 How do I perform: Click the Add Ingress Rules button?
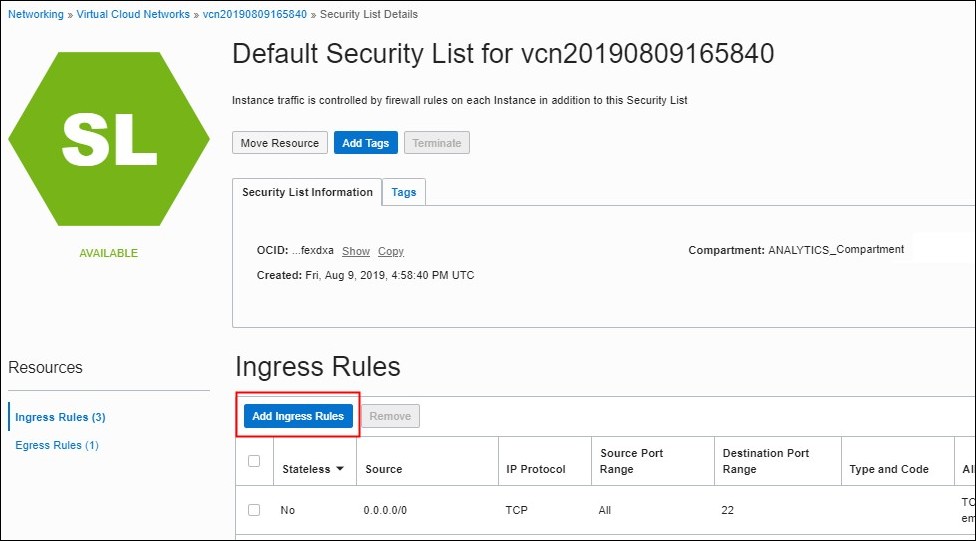pos(298,416)
